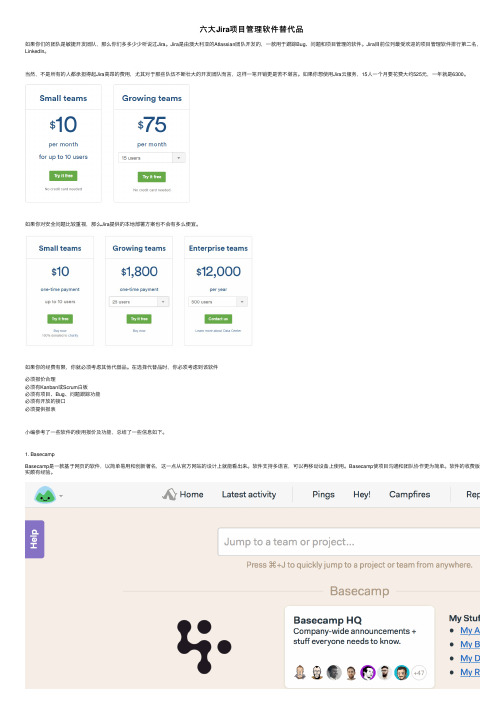Click the large black Basecamp HQ logo
Screen dimensions: 504x713
204,646
